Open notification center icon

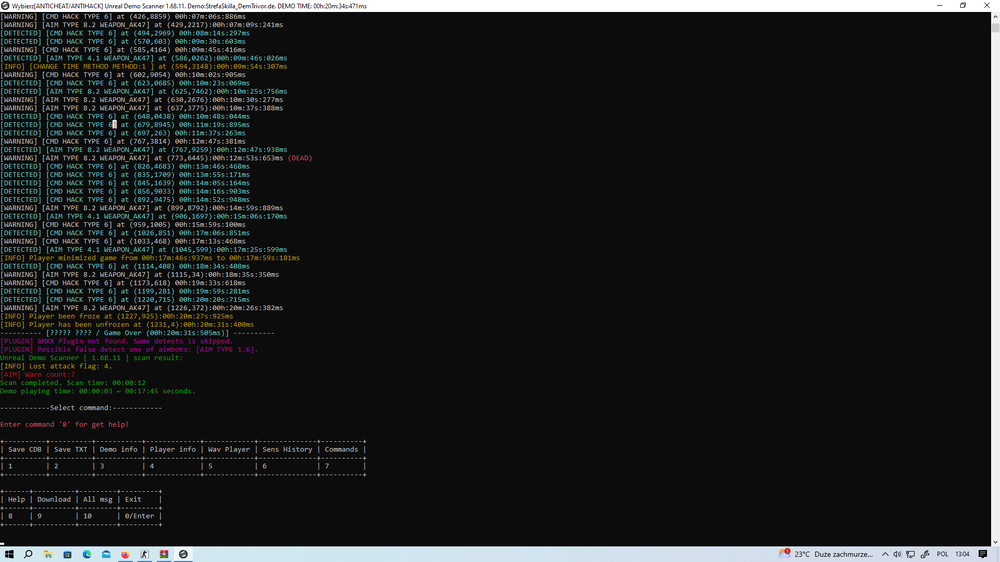click(983, 554)
